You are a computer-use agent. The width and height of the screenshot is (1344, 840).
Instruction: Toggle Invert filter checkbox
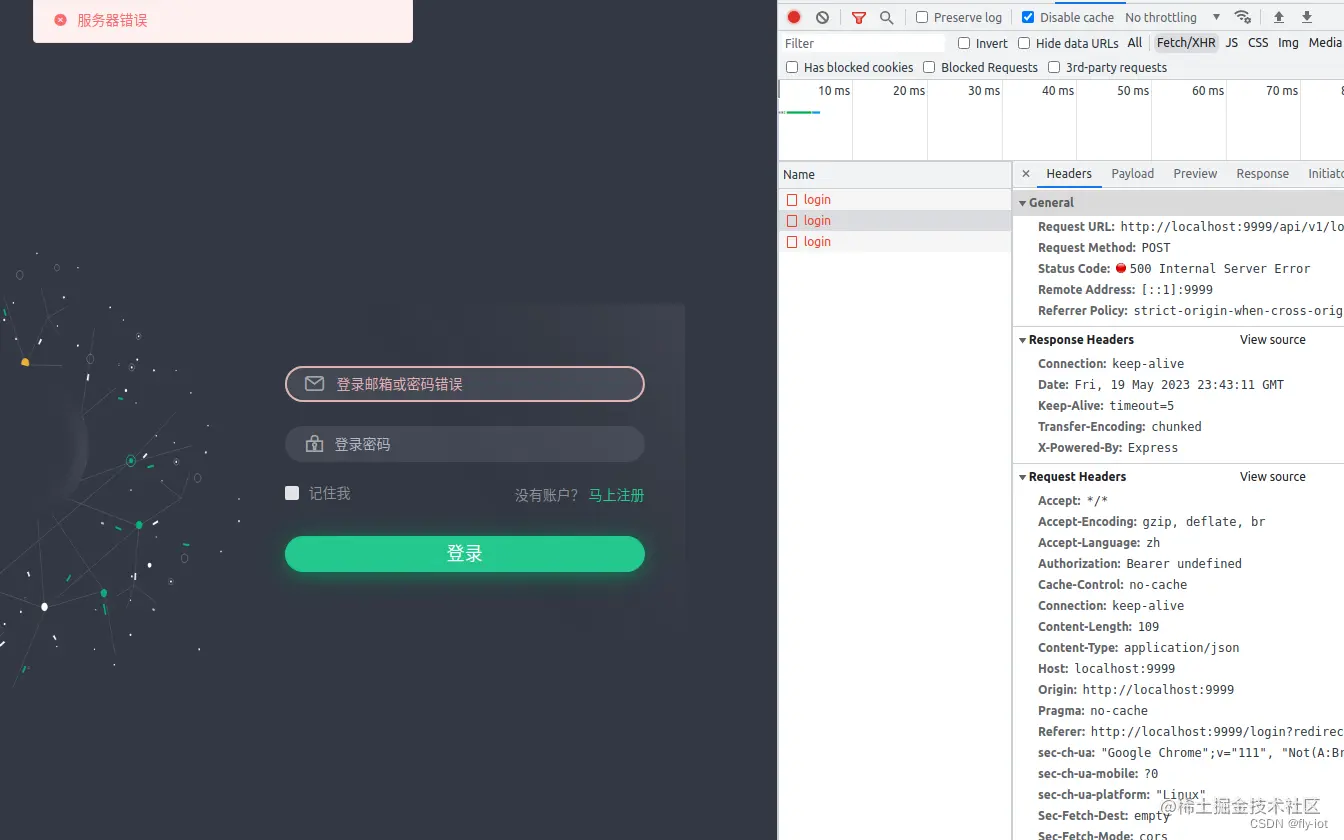click(964, 43)
